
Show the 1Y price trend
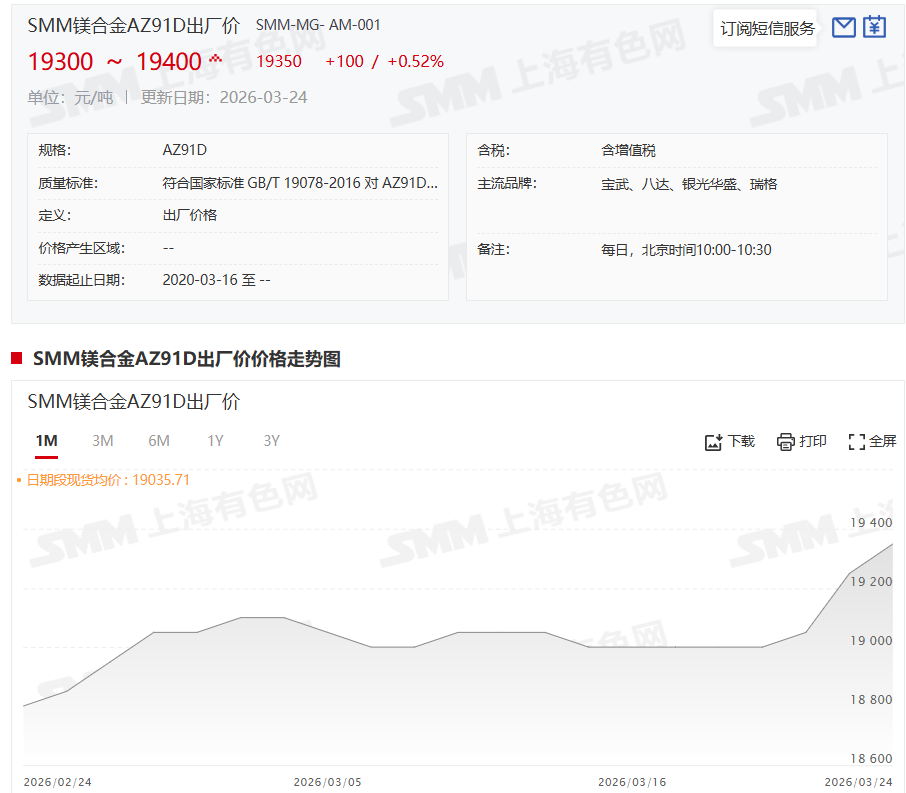coord(215,441)
